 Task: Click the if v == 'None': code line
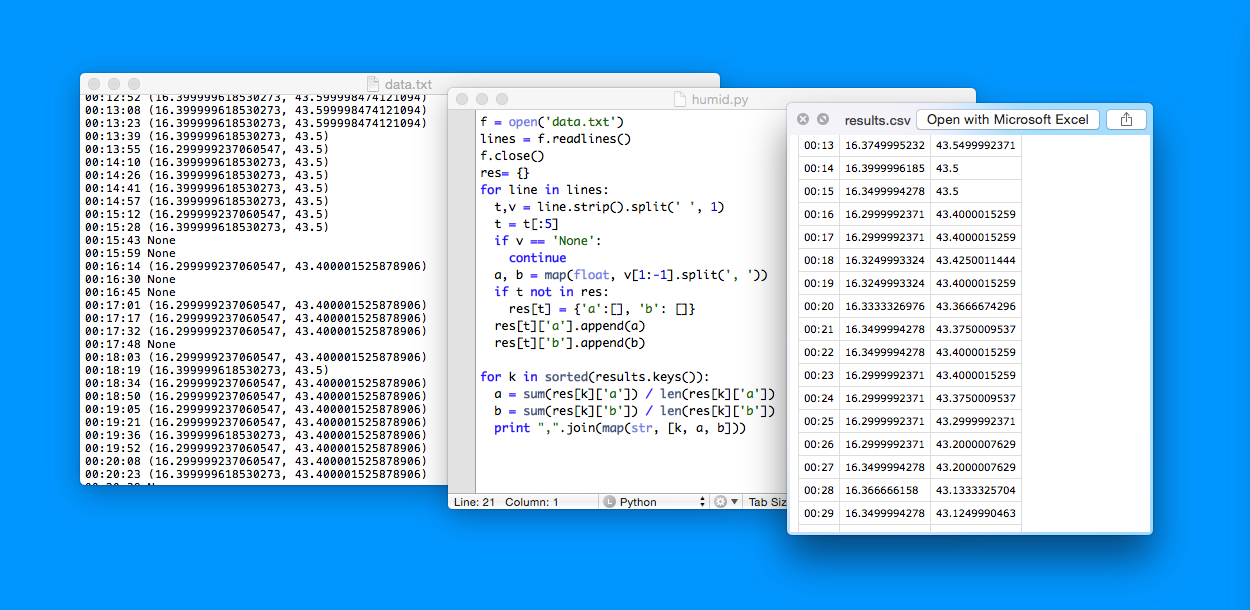tap(548, 241)
